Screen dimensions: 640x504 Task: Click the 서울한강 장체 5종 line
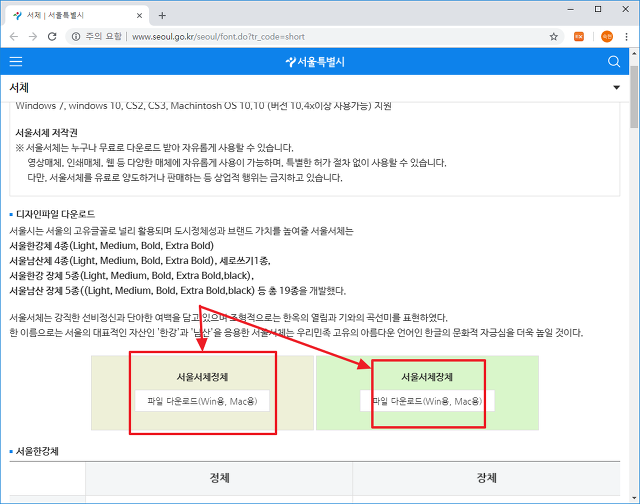[x=131, y=276]
